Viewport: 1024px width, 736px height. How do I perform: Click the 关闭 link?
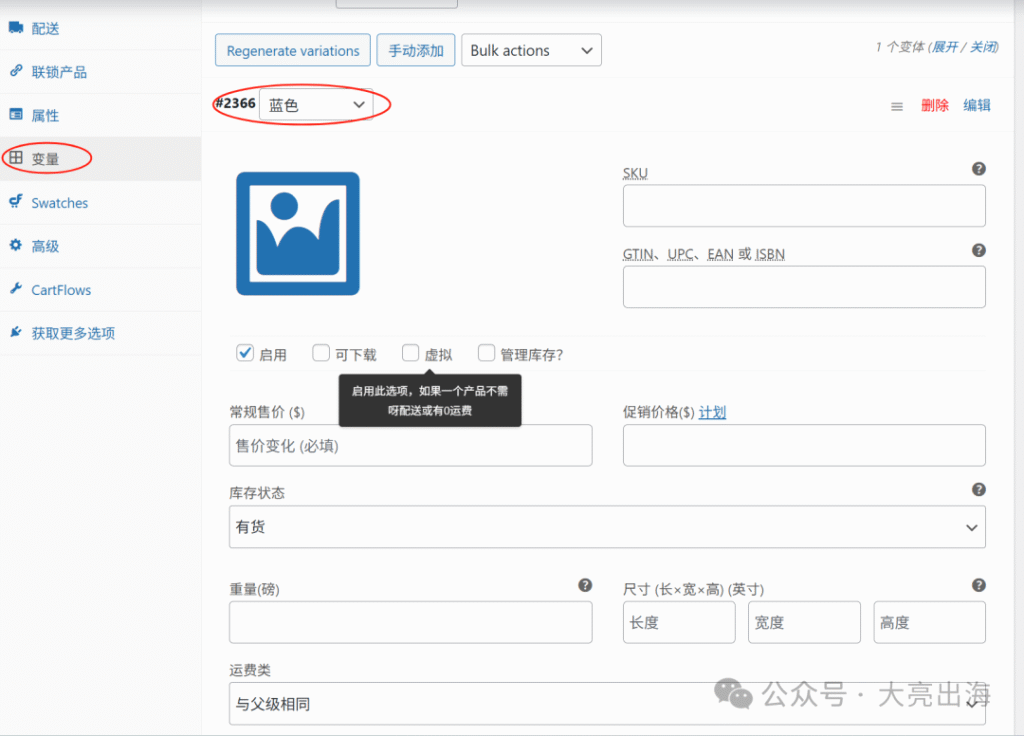click(983, 46)
